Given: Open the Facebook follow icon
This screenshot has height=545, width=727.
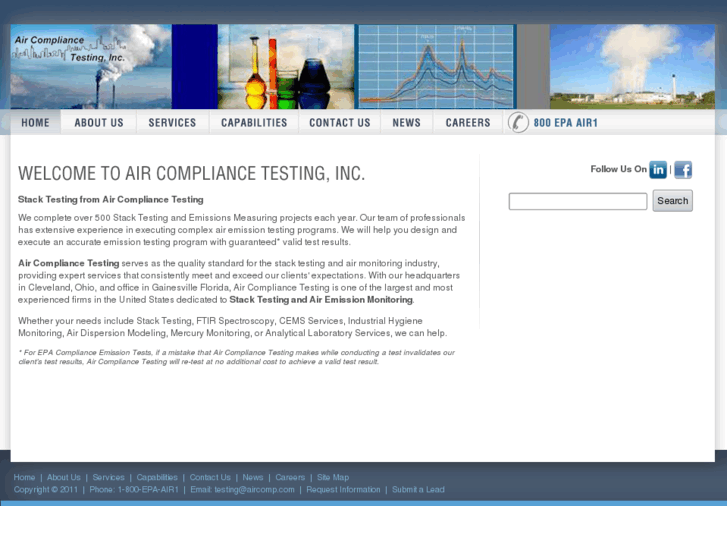Looking at the screenshot, I should click(683, 170).
